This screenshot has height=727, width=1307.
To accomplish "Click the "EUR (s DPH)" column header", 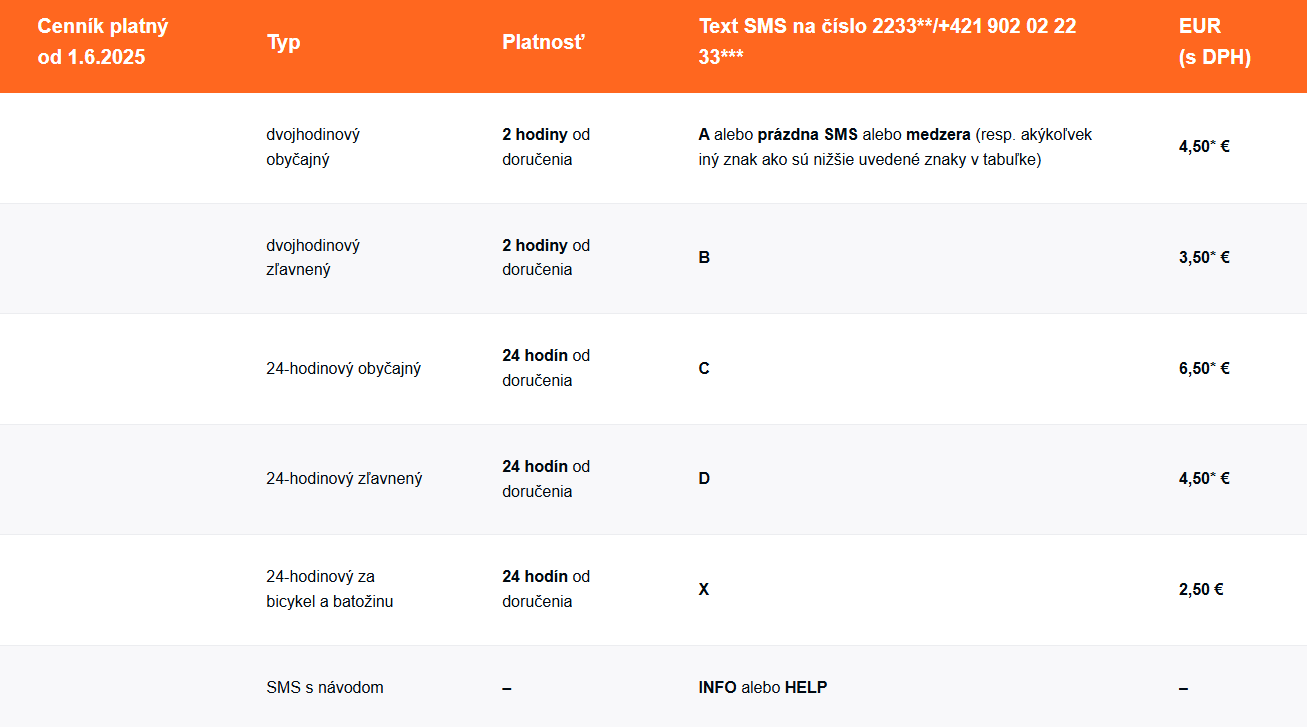I will coord(1214,42).
